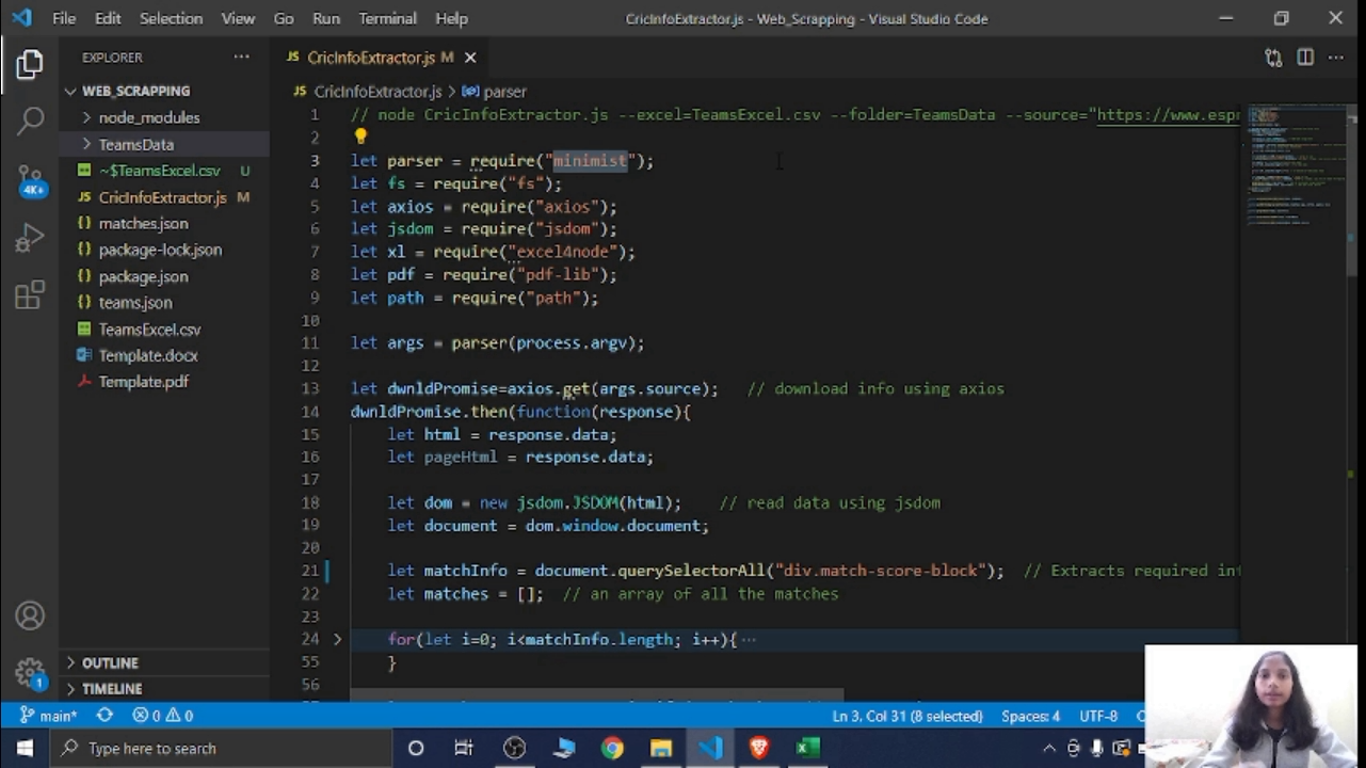This screenshot has width=1366, height=768.
Task: Open the Search view in activity bar
Action: (30, 122)
